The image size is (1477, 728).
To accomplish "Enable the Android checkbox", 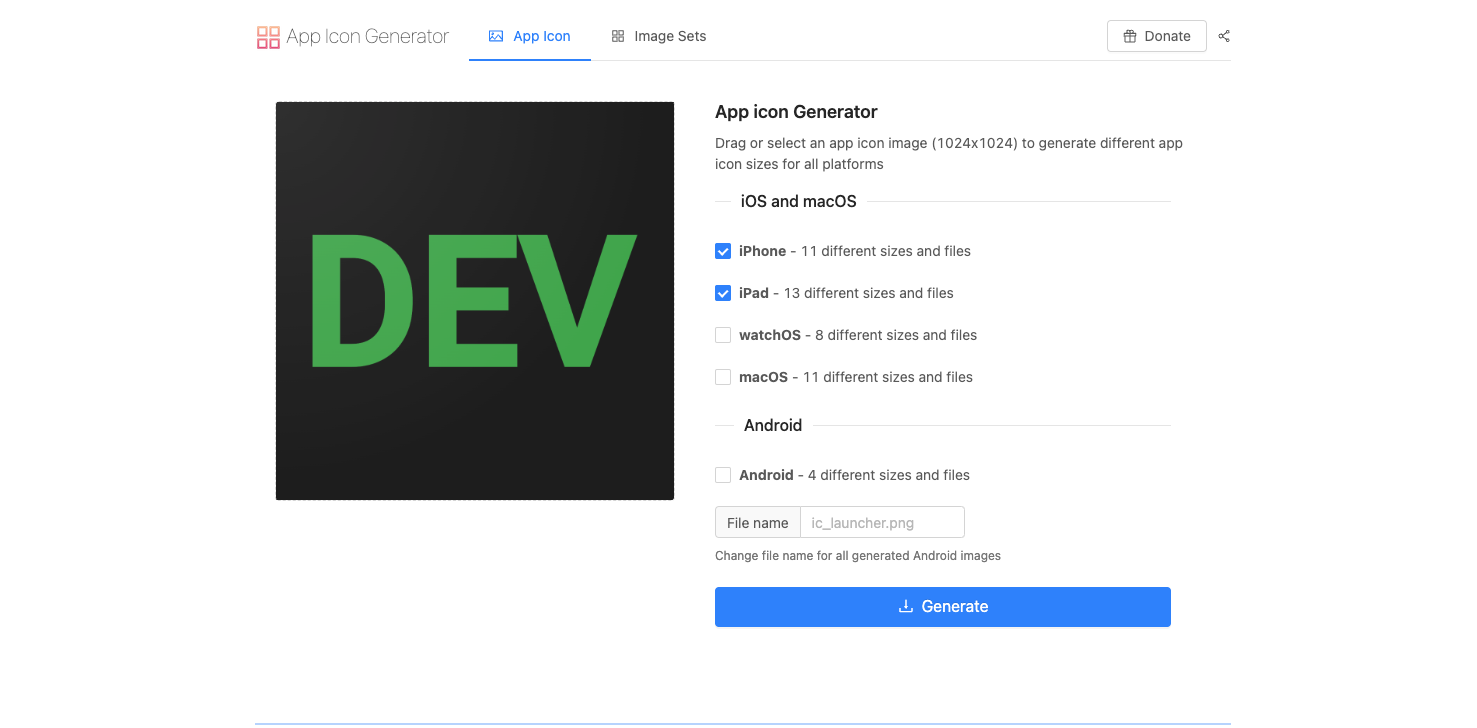I will tap(723, 475).
